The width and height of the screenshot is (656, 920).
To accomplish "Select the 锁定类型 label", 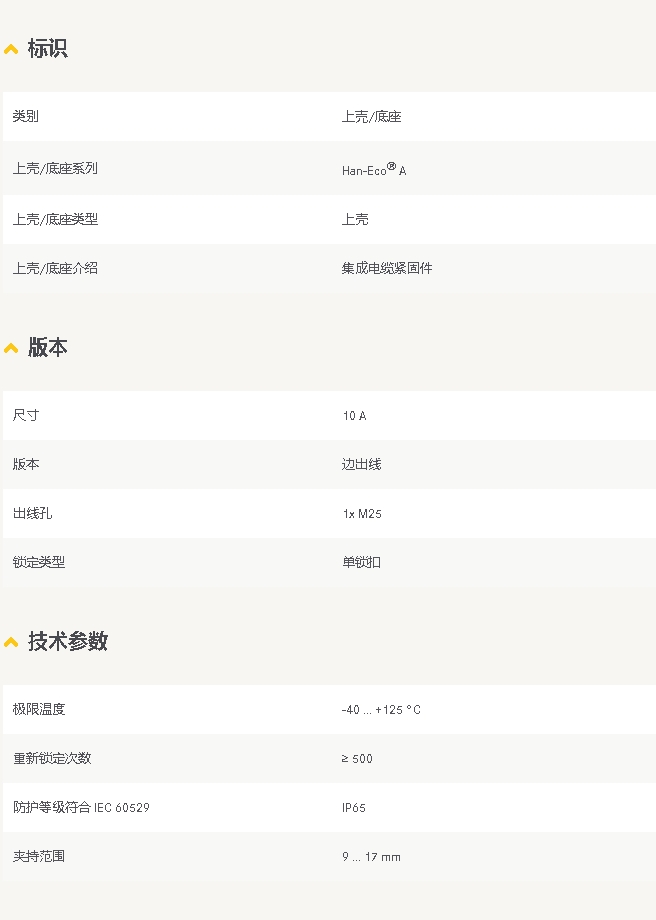I will tap(39, 562).
